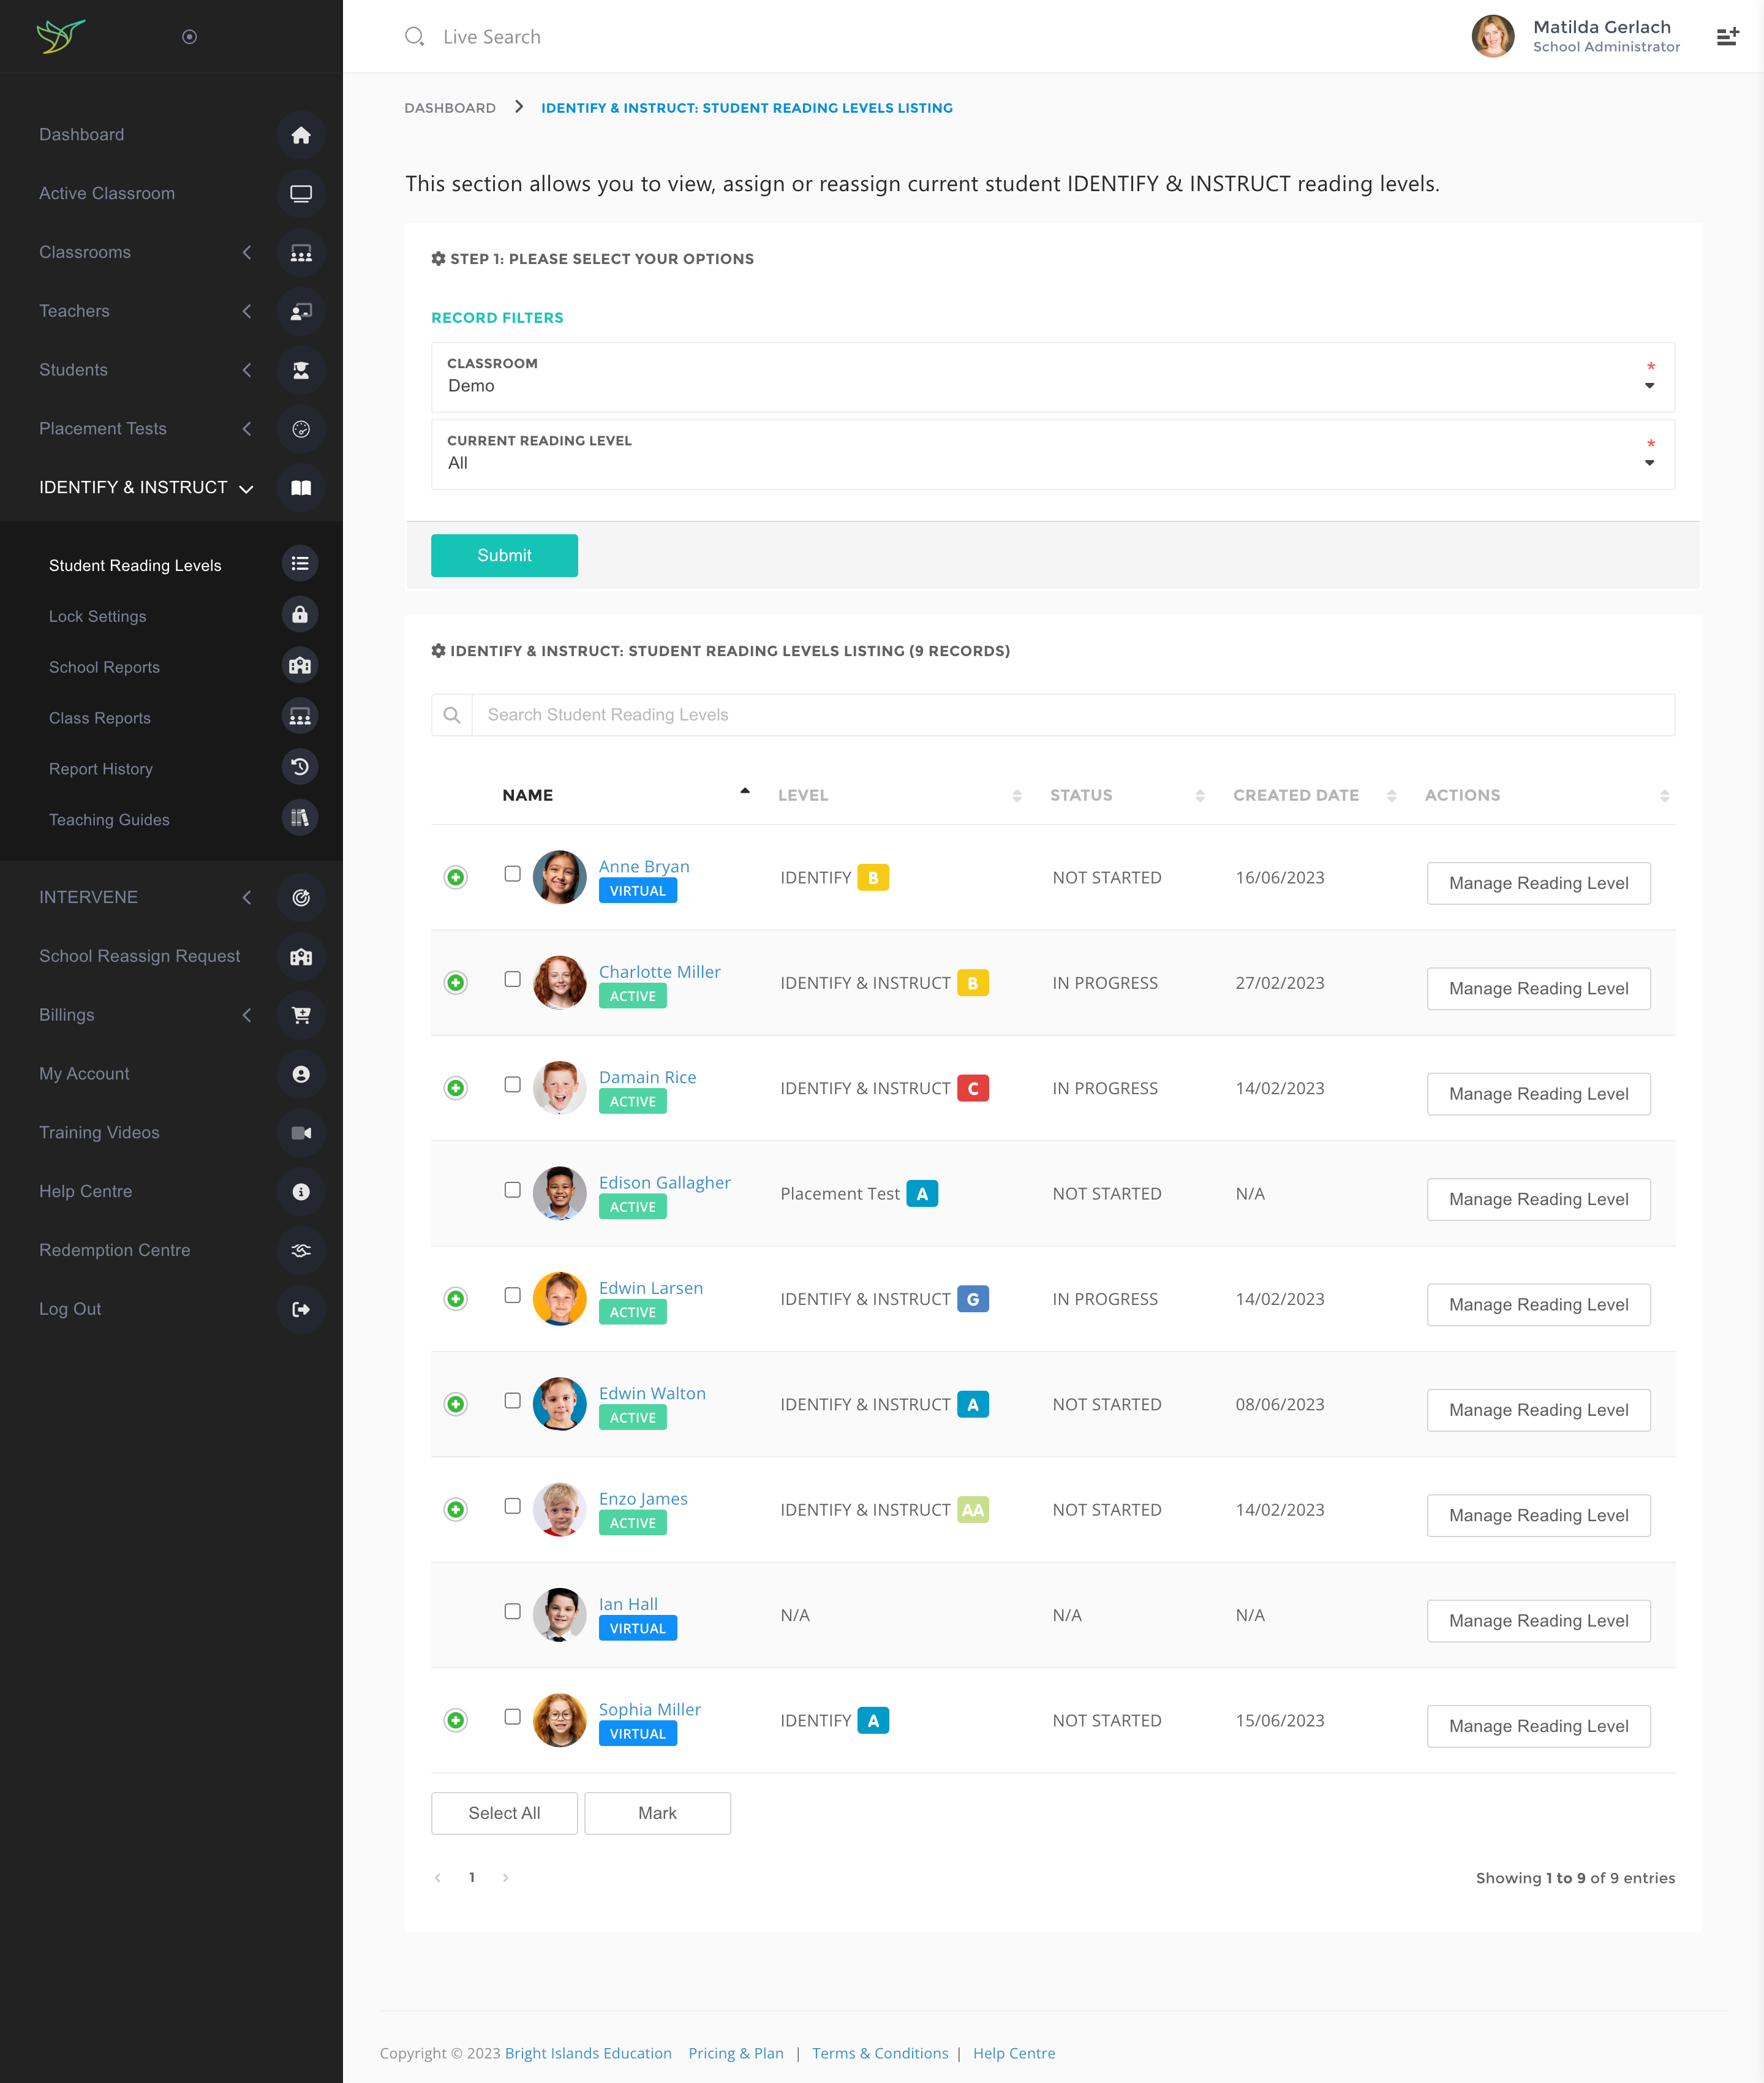
Task: Click the Search Student Reading Levels field
Action: click(x=1072, y=714)
